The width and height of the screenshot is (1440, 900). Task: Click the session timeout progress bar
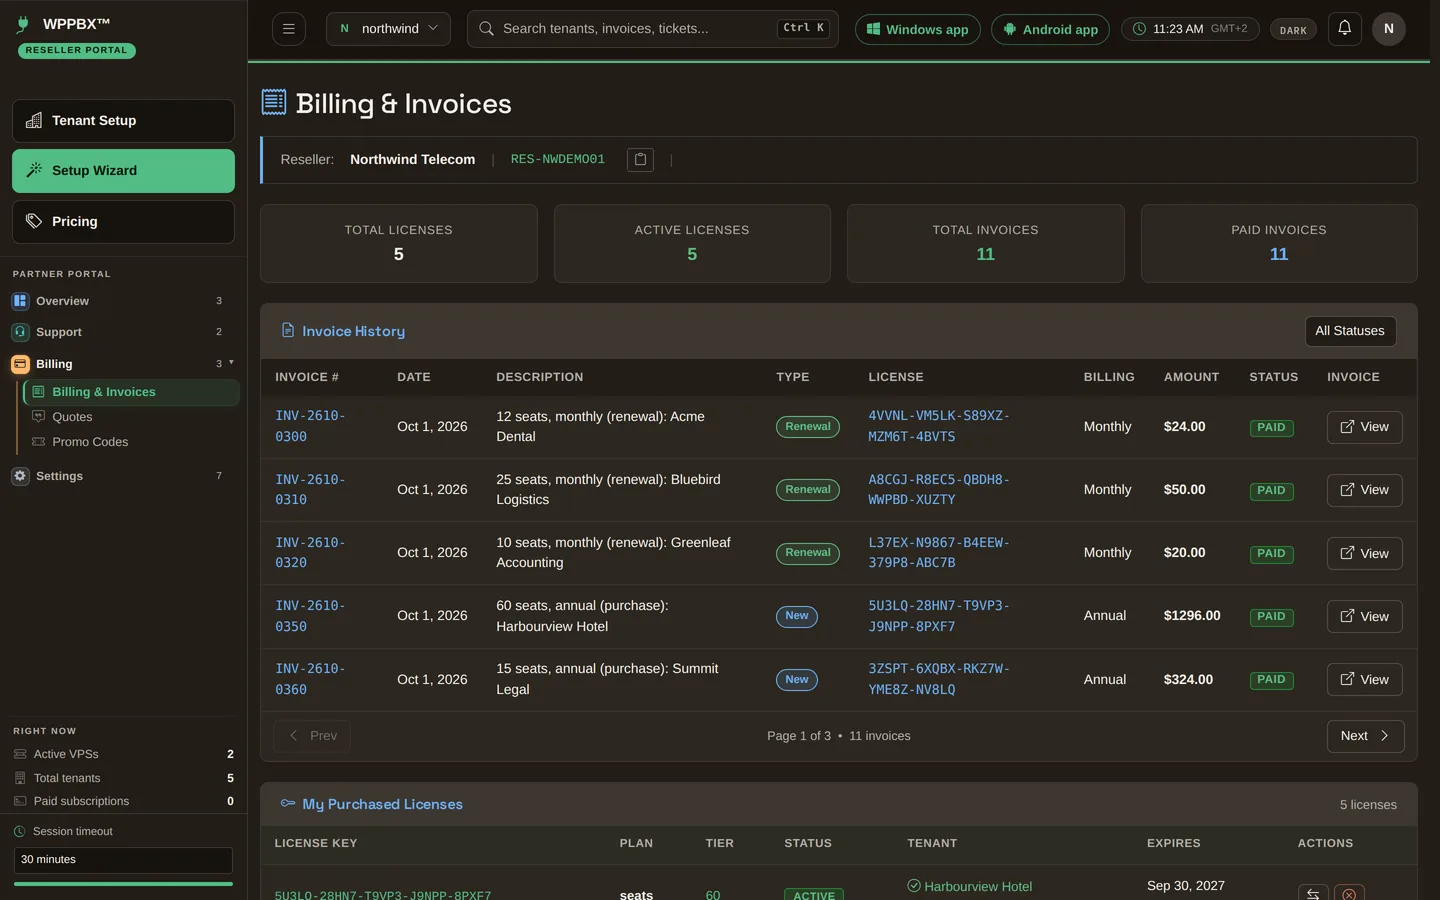point(124,884)
